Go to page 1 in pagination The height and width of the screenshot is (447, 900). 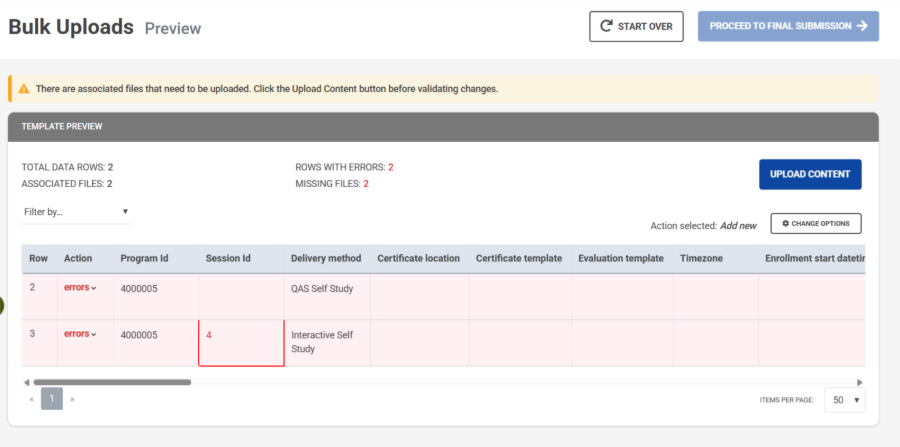[x=52, y=399]
